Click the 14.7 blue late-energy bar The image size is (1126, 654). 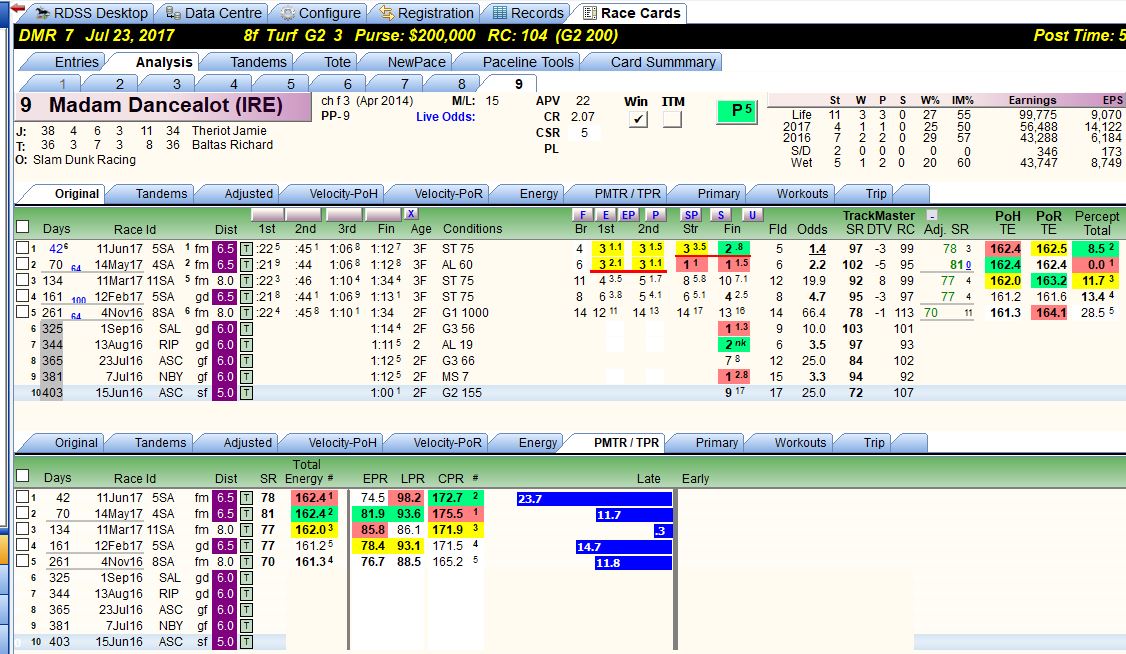pyautogui.click(x=623, y=547)
